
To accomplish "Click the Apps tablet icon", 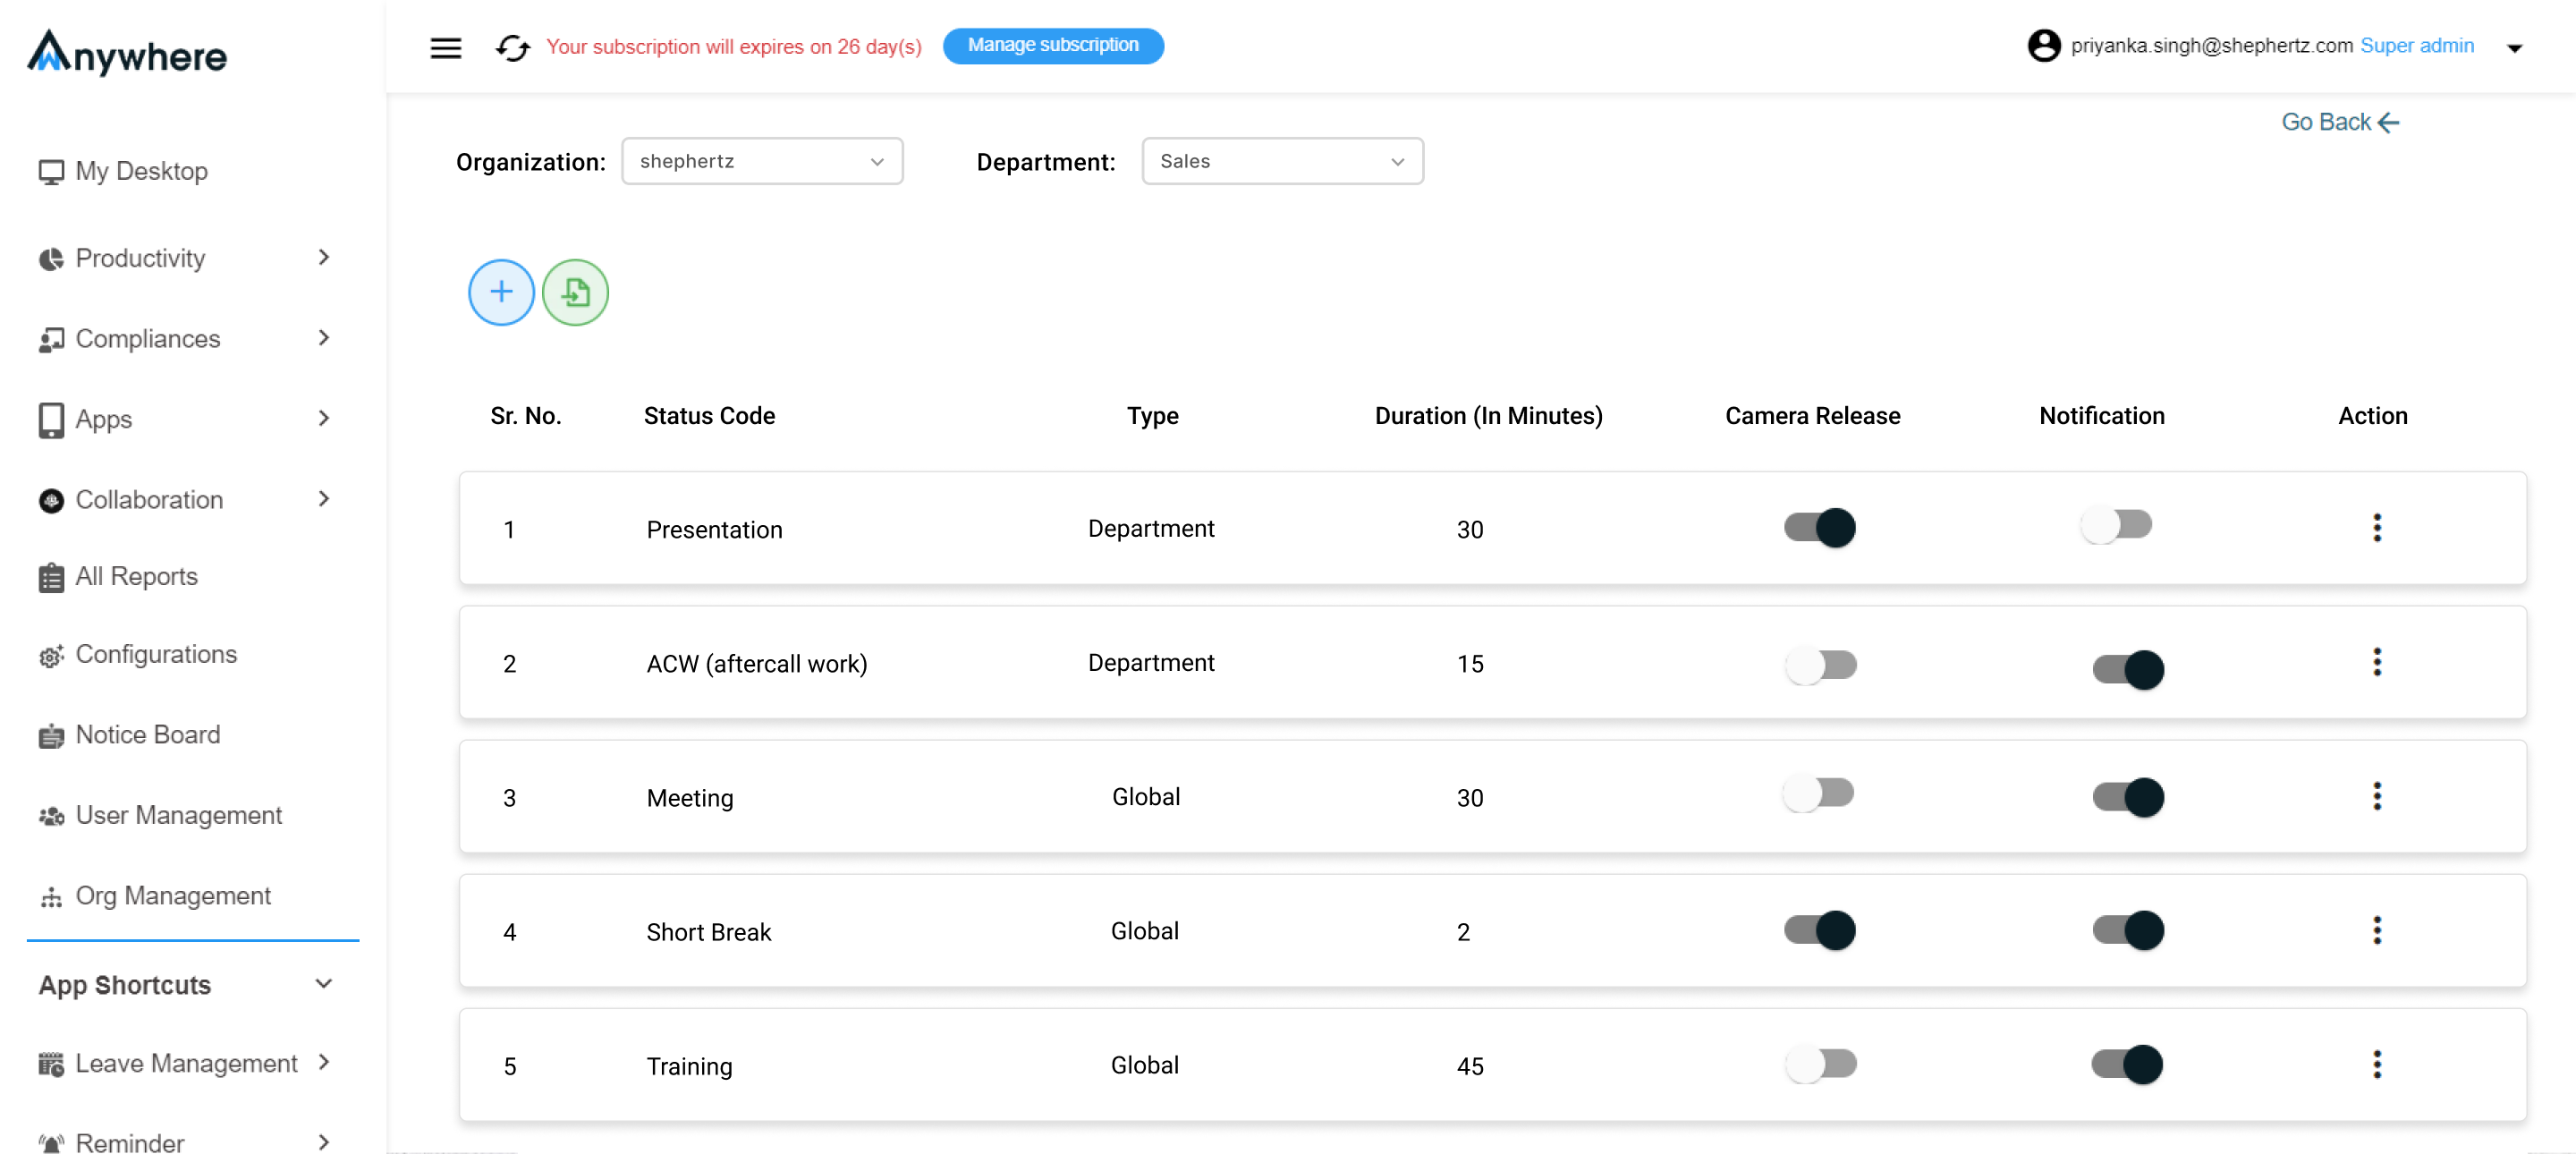I will click(51, 420).
